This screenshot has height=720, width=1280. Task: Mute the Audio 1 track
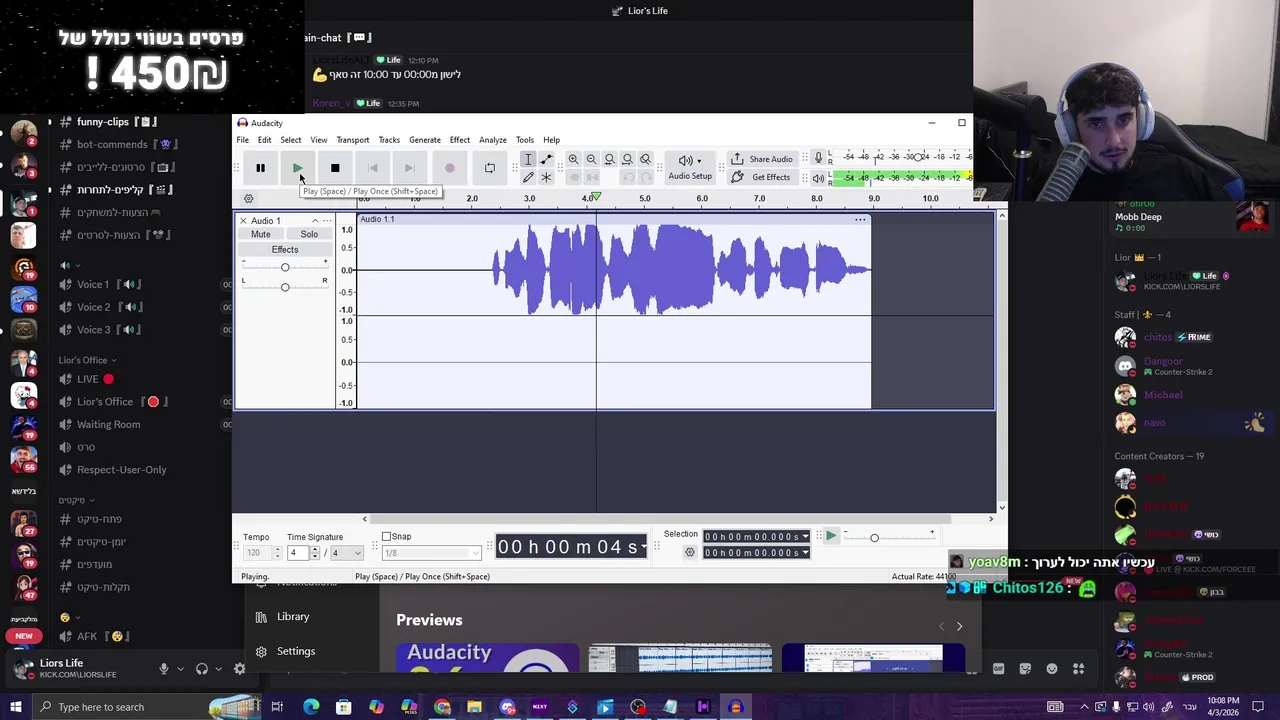(x=260, y=234)
